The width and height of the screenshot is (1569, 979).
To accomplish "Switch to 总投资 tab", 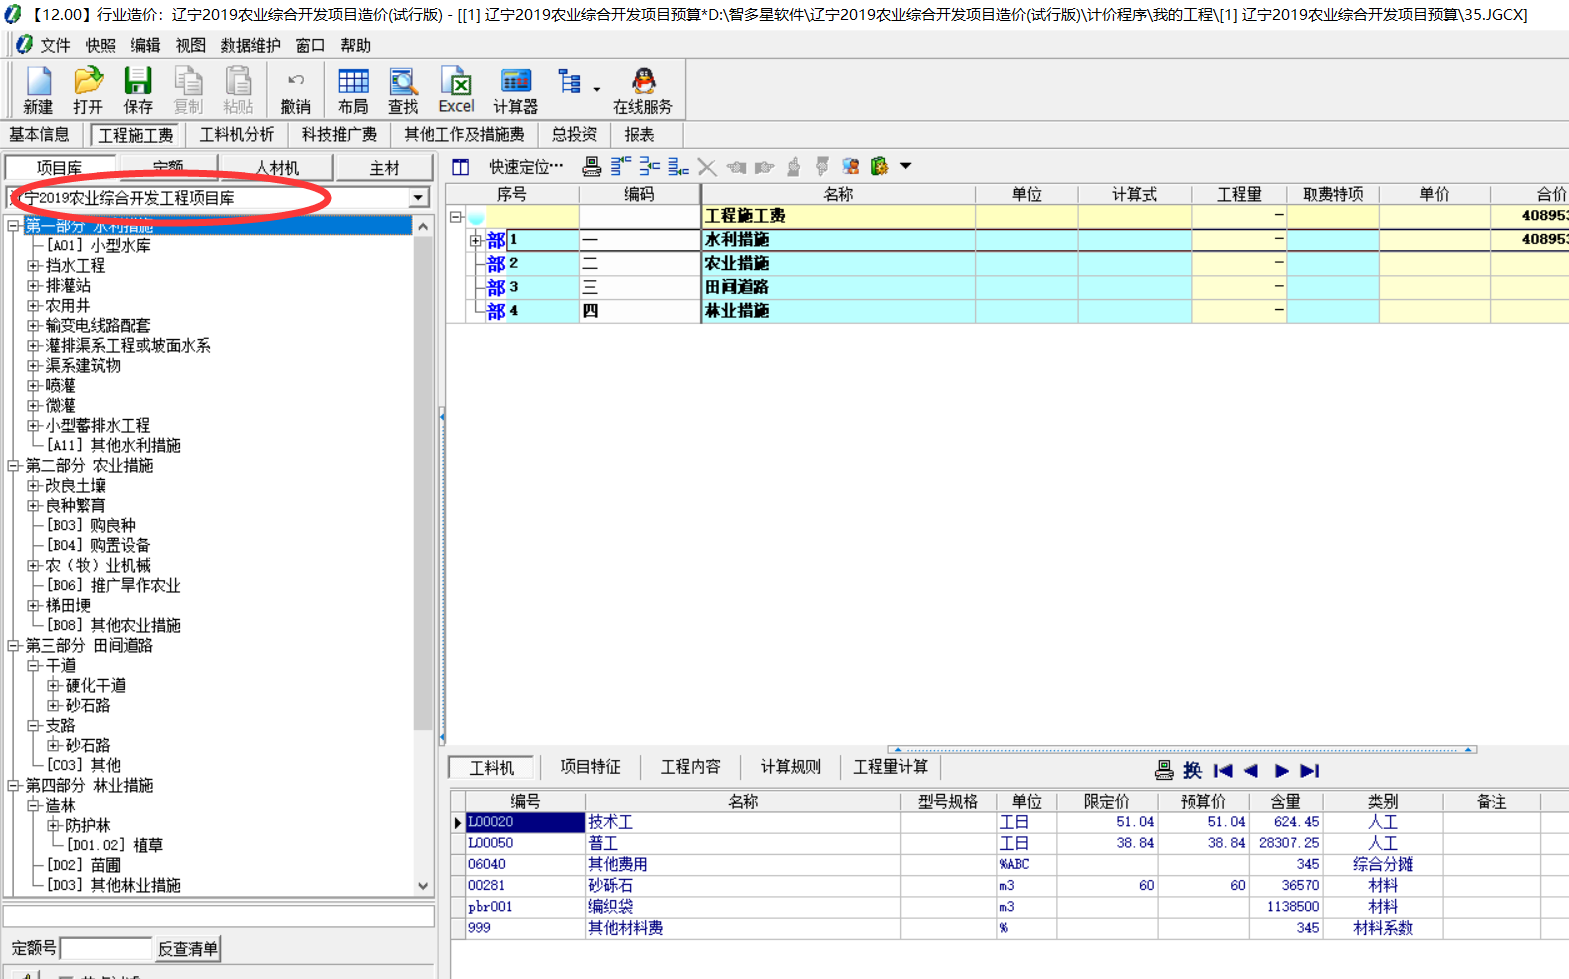I will [574, 134].
